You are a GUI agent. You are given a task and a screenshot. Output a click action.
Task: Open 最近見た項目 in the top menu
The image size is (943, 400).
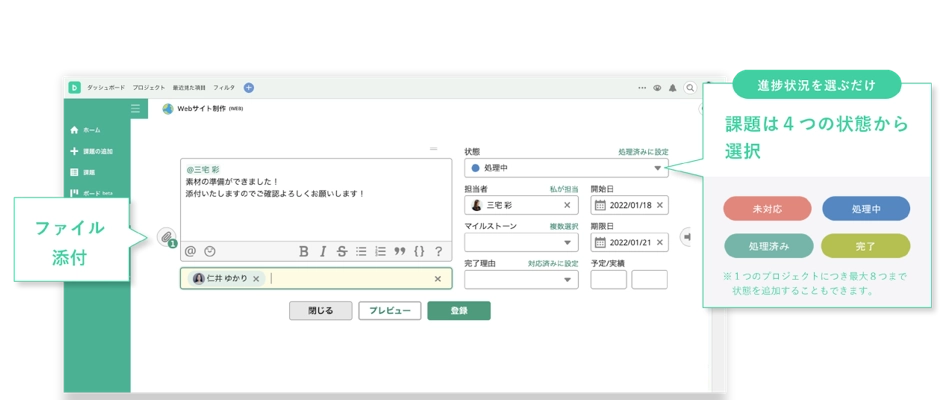(189, 88)
